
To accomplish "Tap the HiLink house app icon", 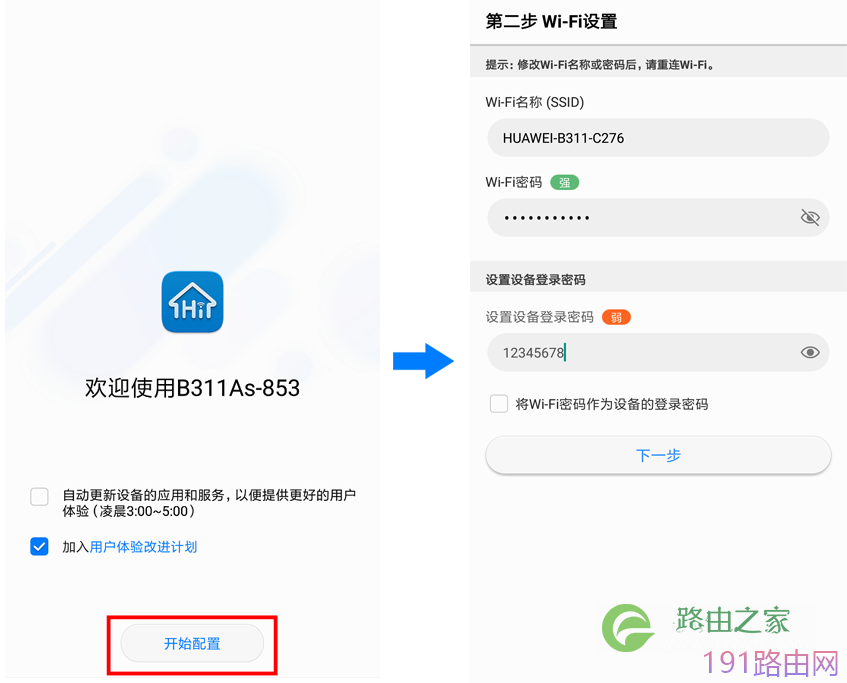I will 192,302.
